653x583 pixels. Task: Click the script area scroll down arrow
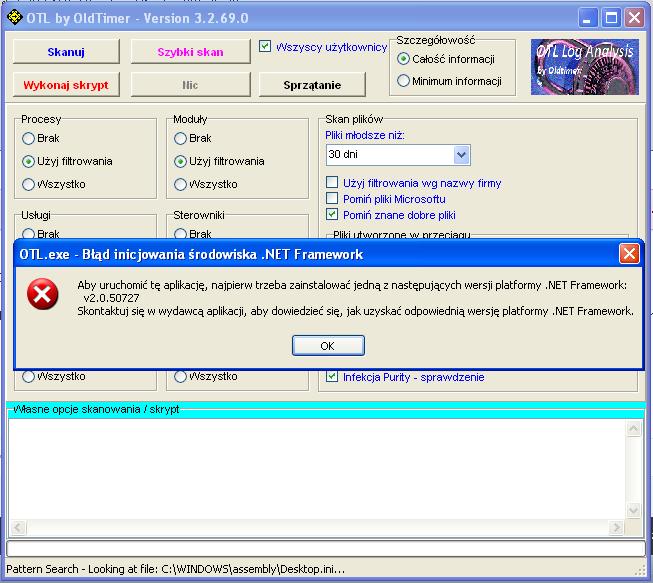click(x=633, y=510)
